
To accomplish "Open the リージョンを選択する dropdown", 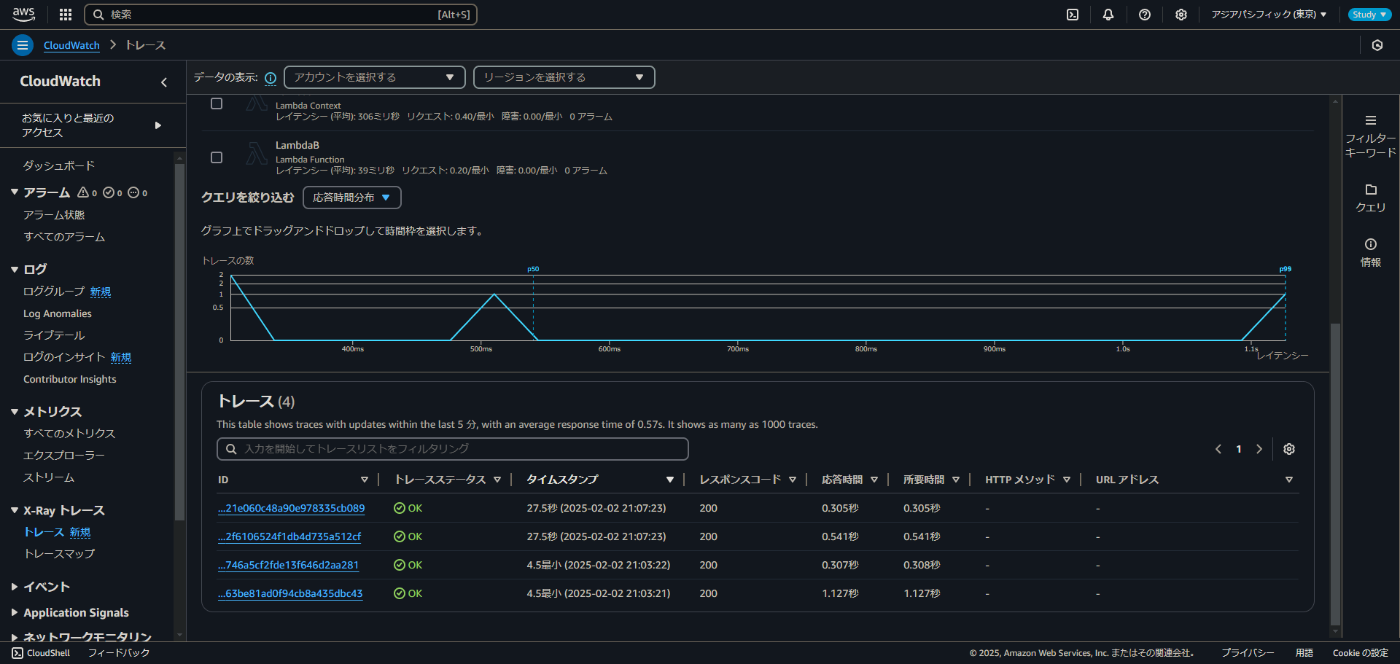I will pos(564,77).
